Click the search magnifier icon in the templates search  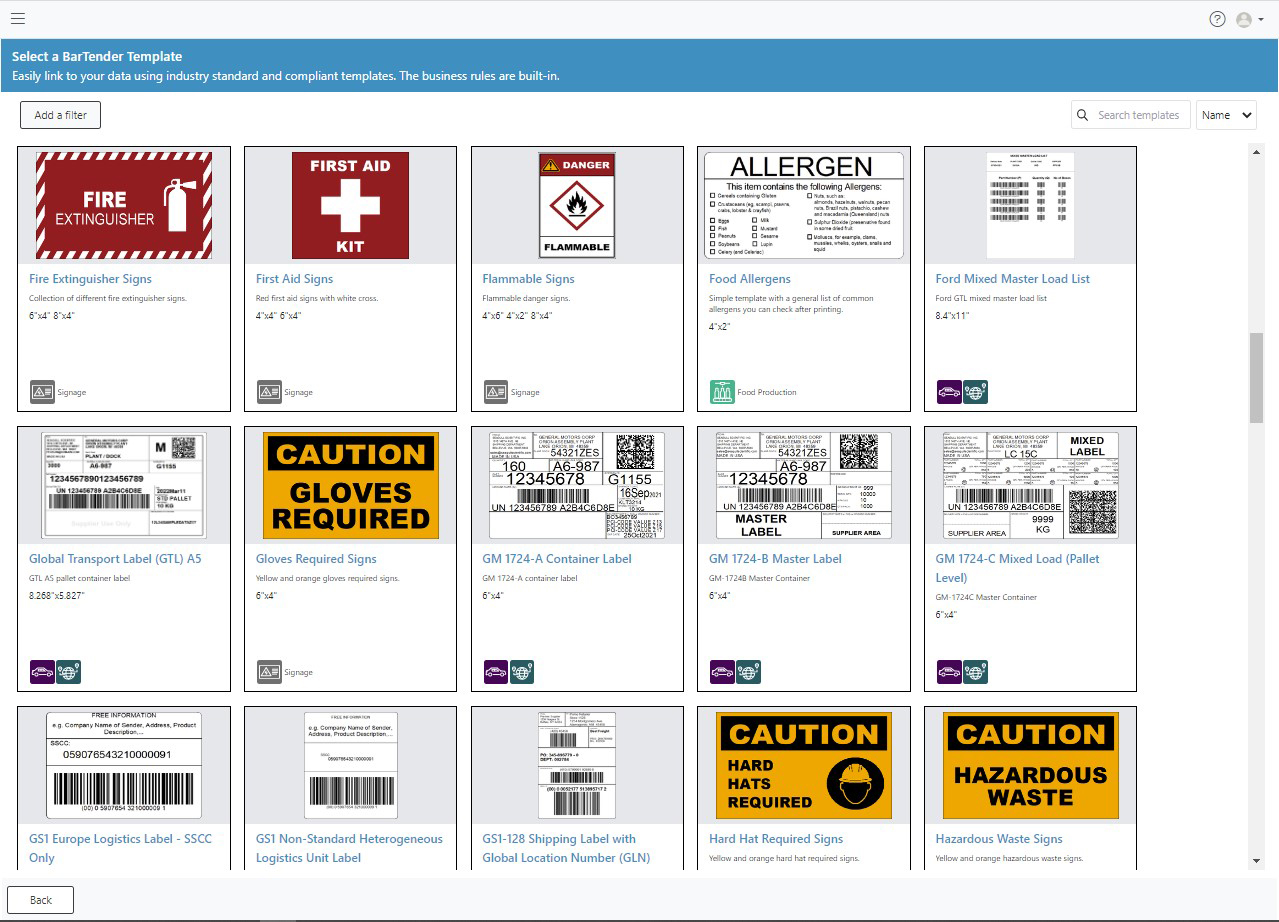click(1082, 115)
